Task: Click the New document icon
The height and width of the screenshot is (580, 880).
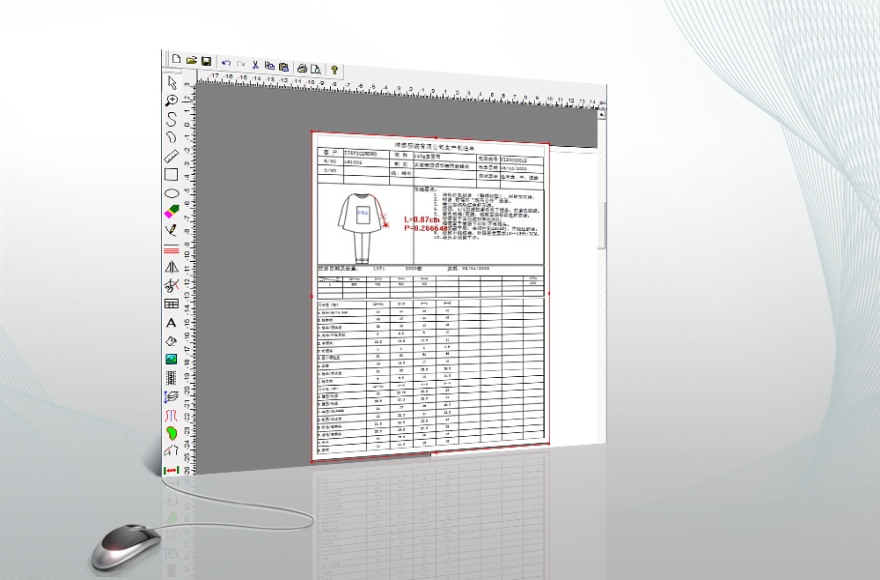Action: (177, 61)
